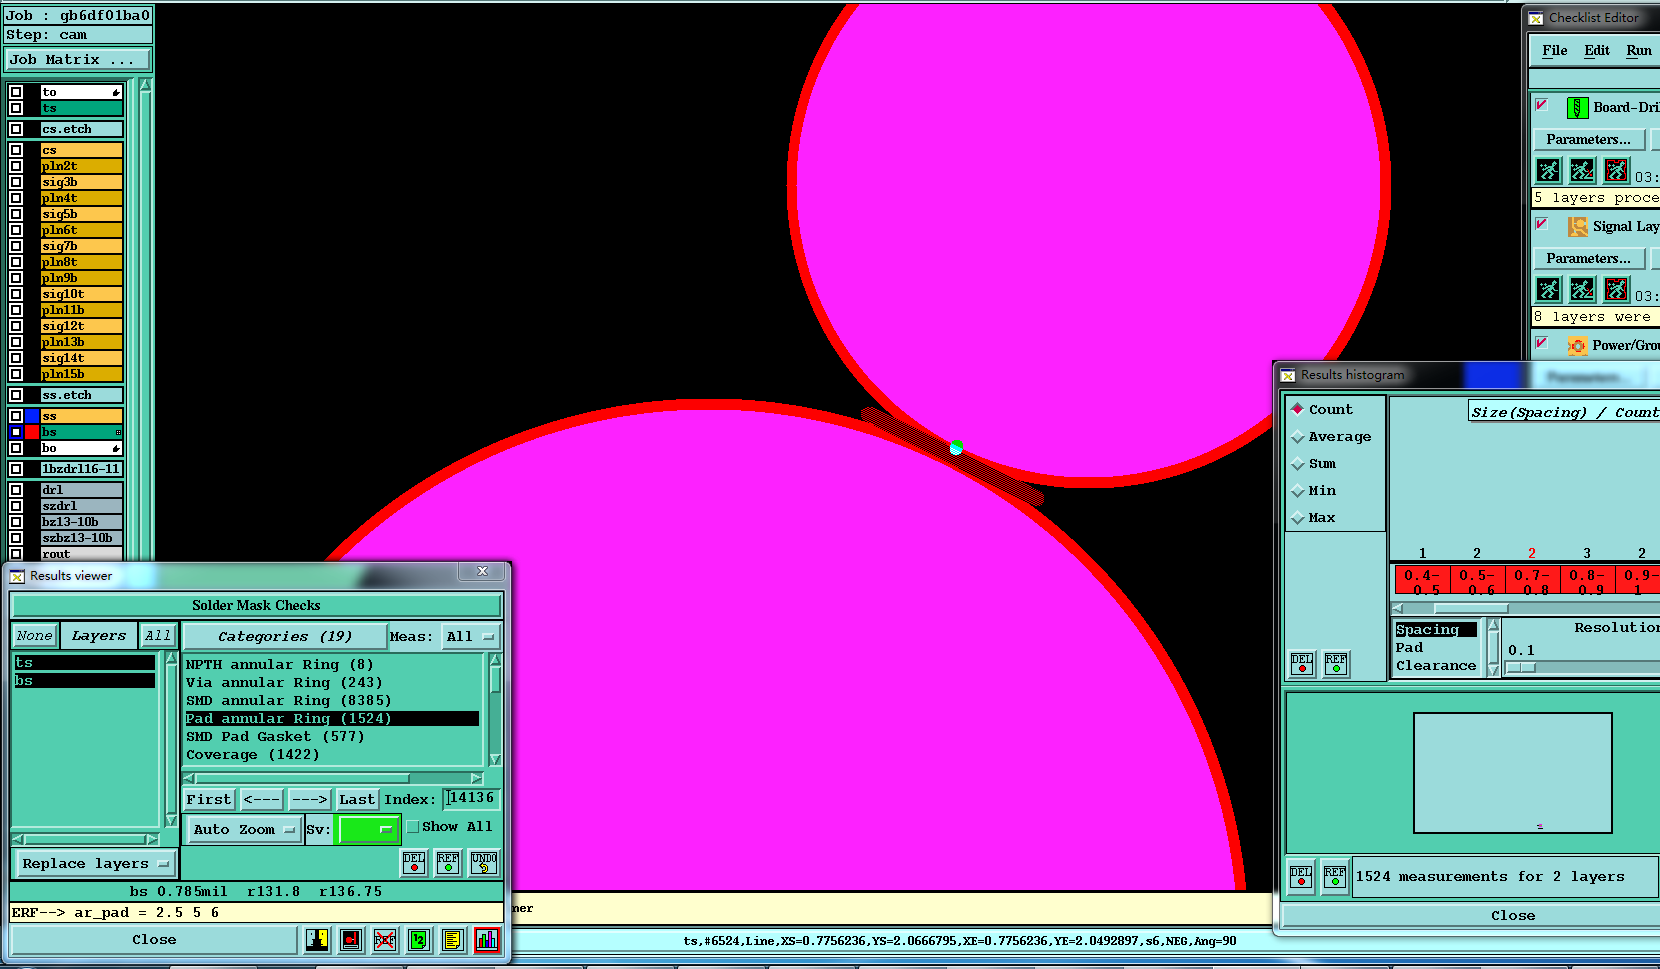Open the results histogram chart icon in Results viewer
Image resolution: width=1660 pixels, height=969 pixels.
[487, 940]
